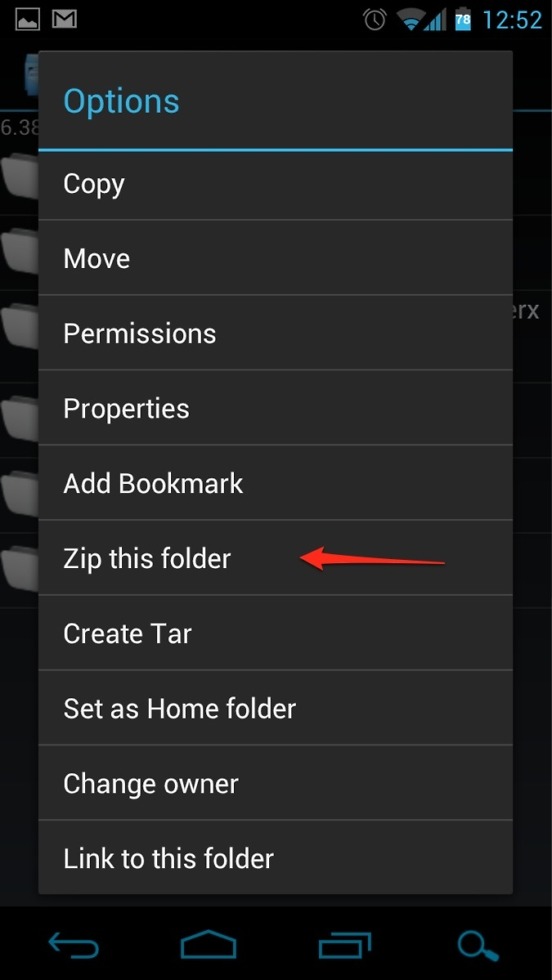Viewport: 552px width, 980px height.
Task: Tap the Android back navigation icon
Action: point(73,946)
